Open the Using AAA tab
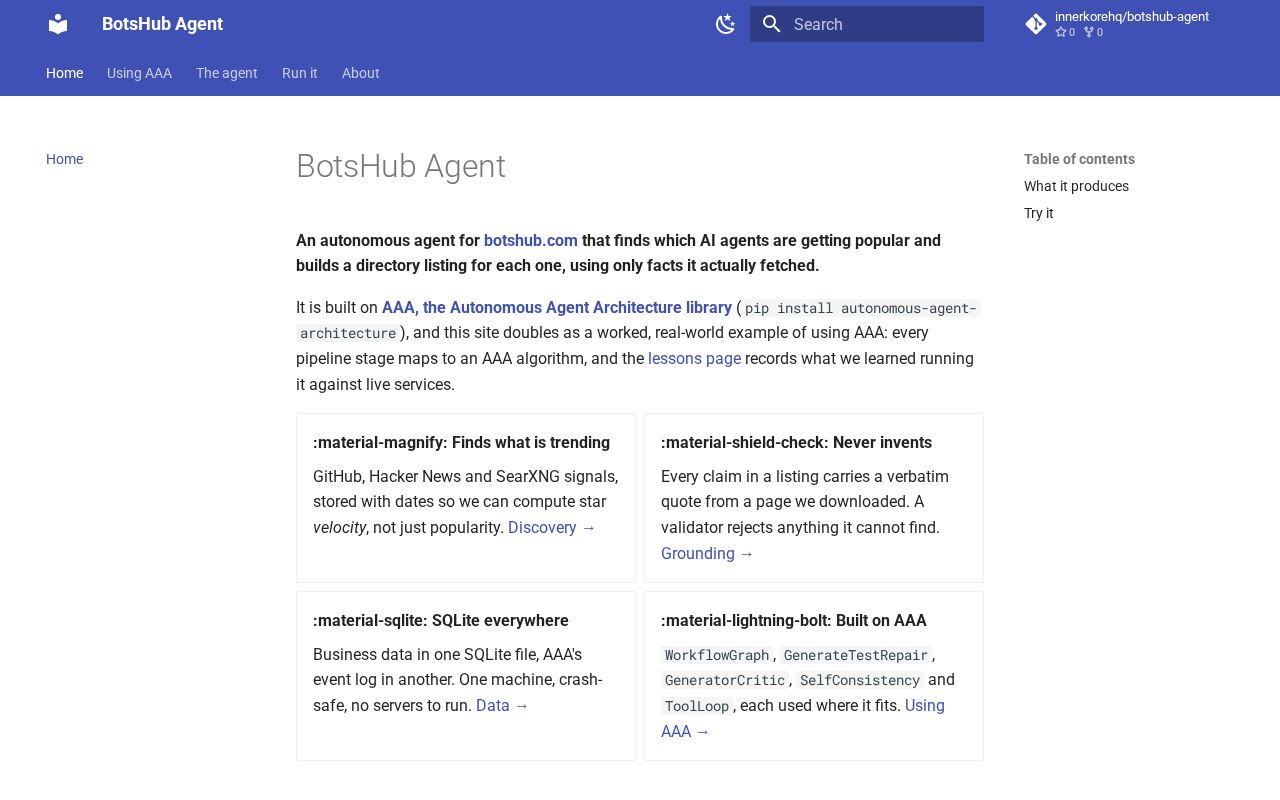Screen dimensions: 1280x800 pyautogui.click(x=139, y=73)
